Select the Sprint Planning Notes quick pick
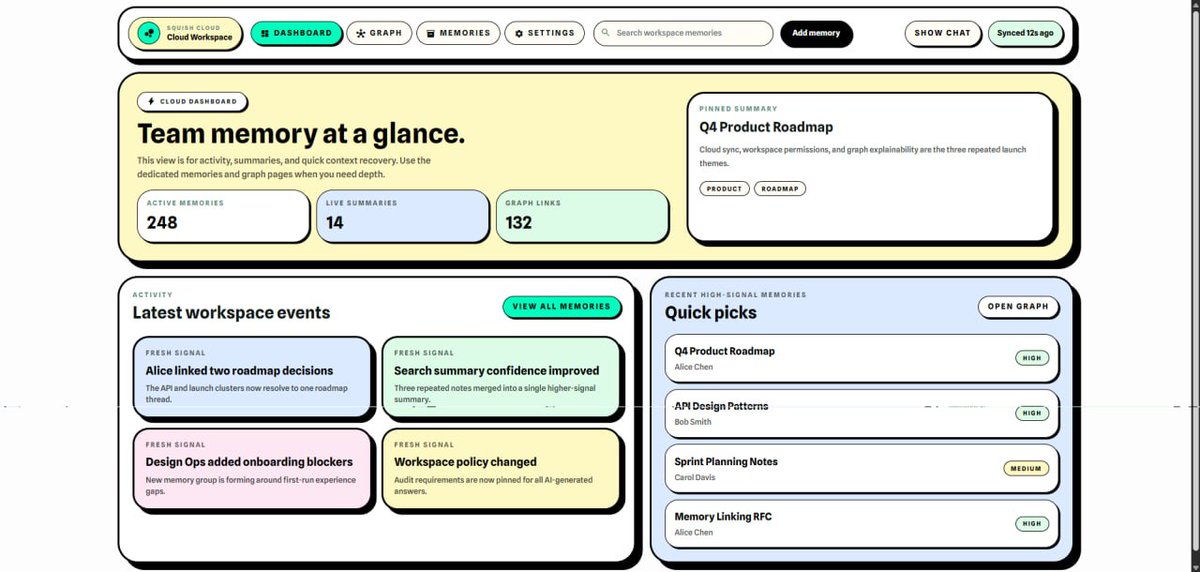Screen dimensions: 1200x572 [862, 468]
